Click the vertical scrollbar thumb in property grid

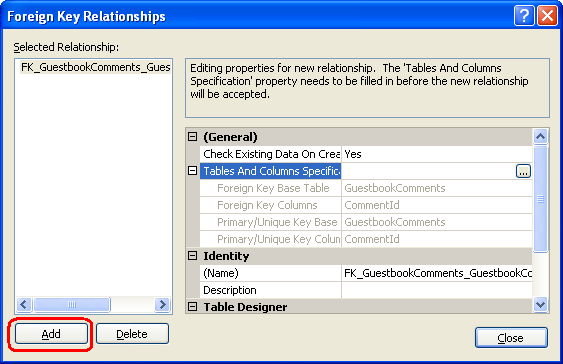540,199
